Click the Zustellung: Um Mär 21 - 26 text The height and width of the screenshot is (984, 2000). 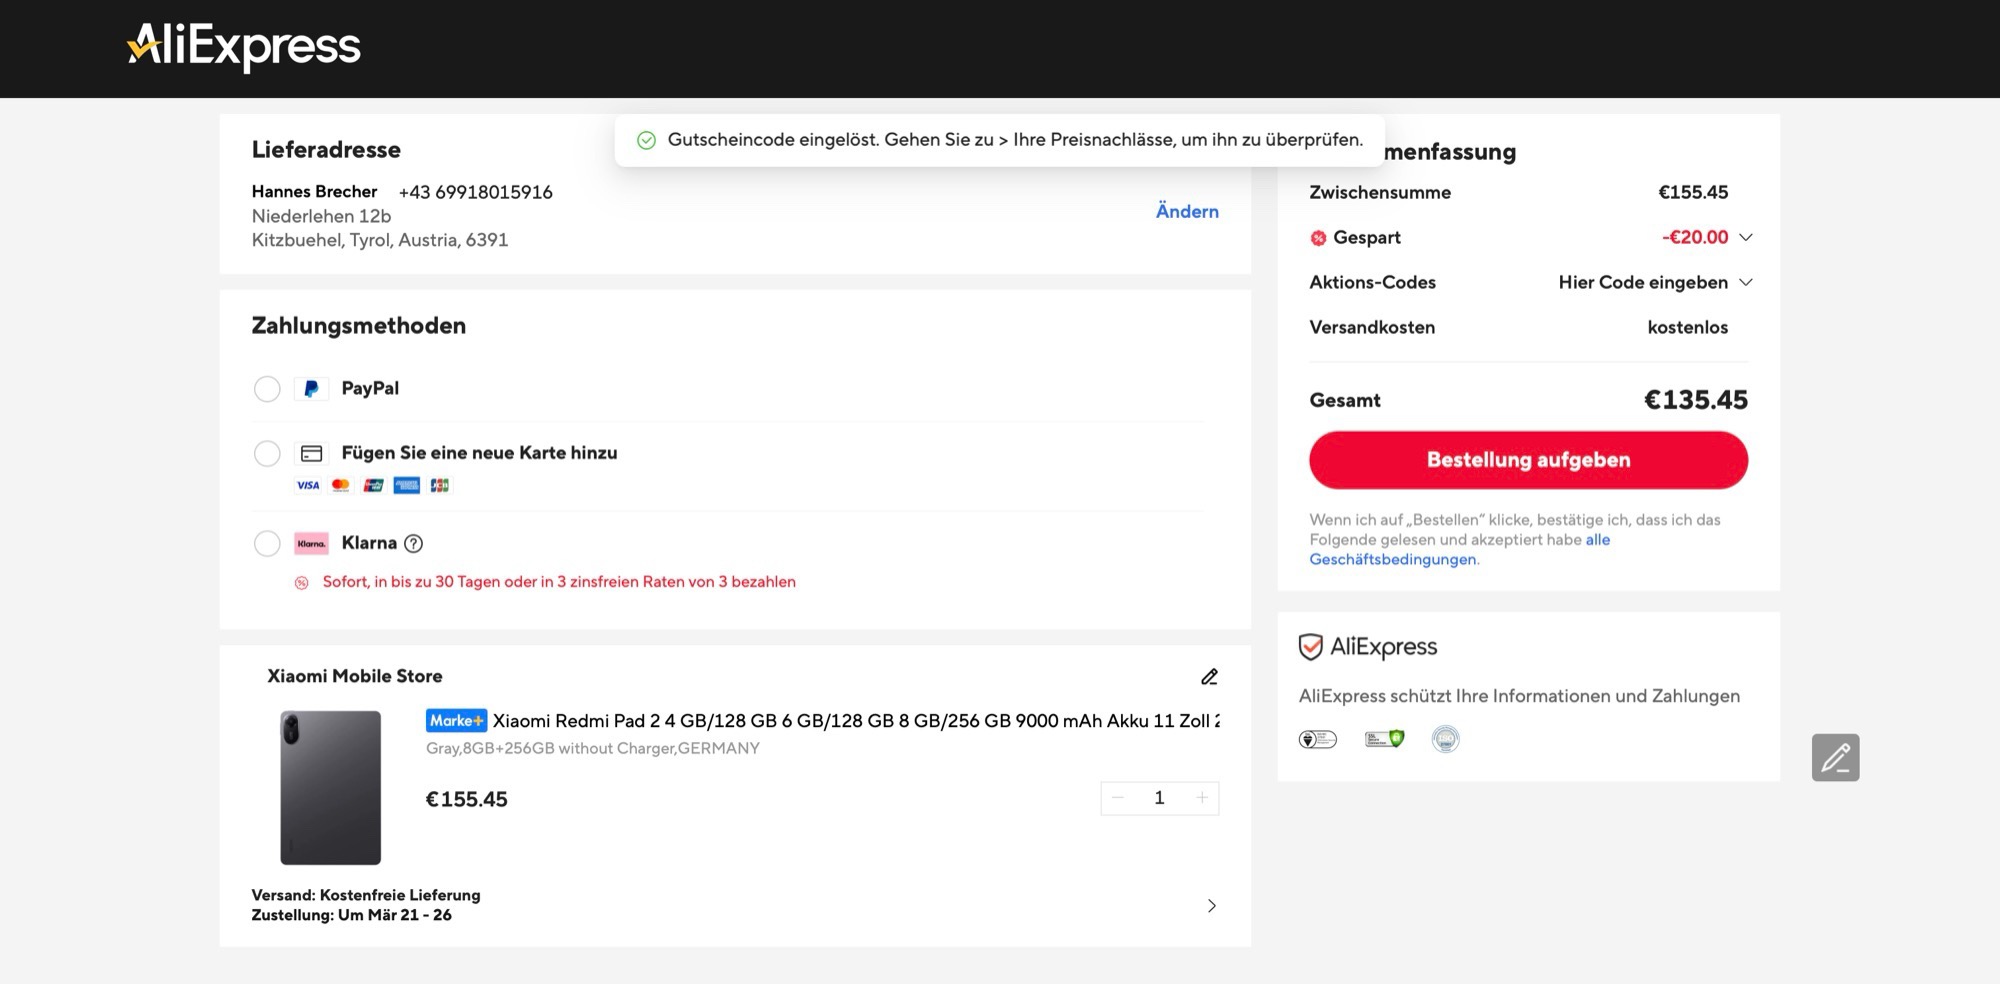[x=352, y=915]
